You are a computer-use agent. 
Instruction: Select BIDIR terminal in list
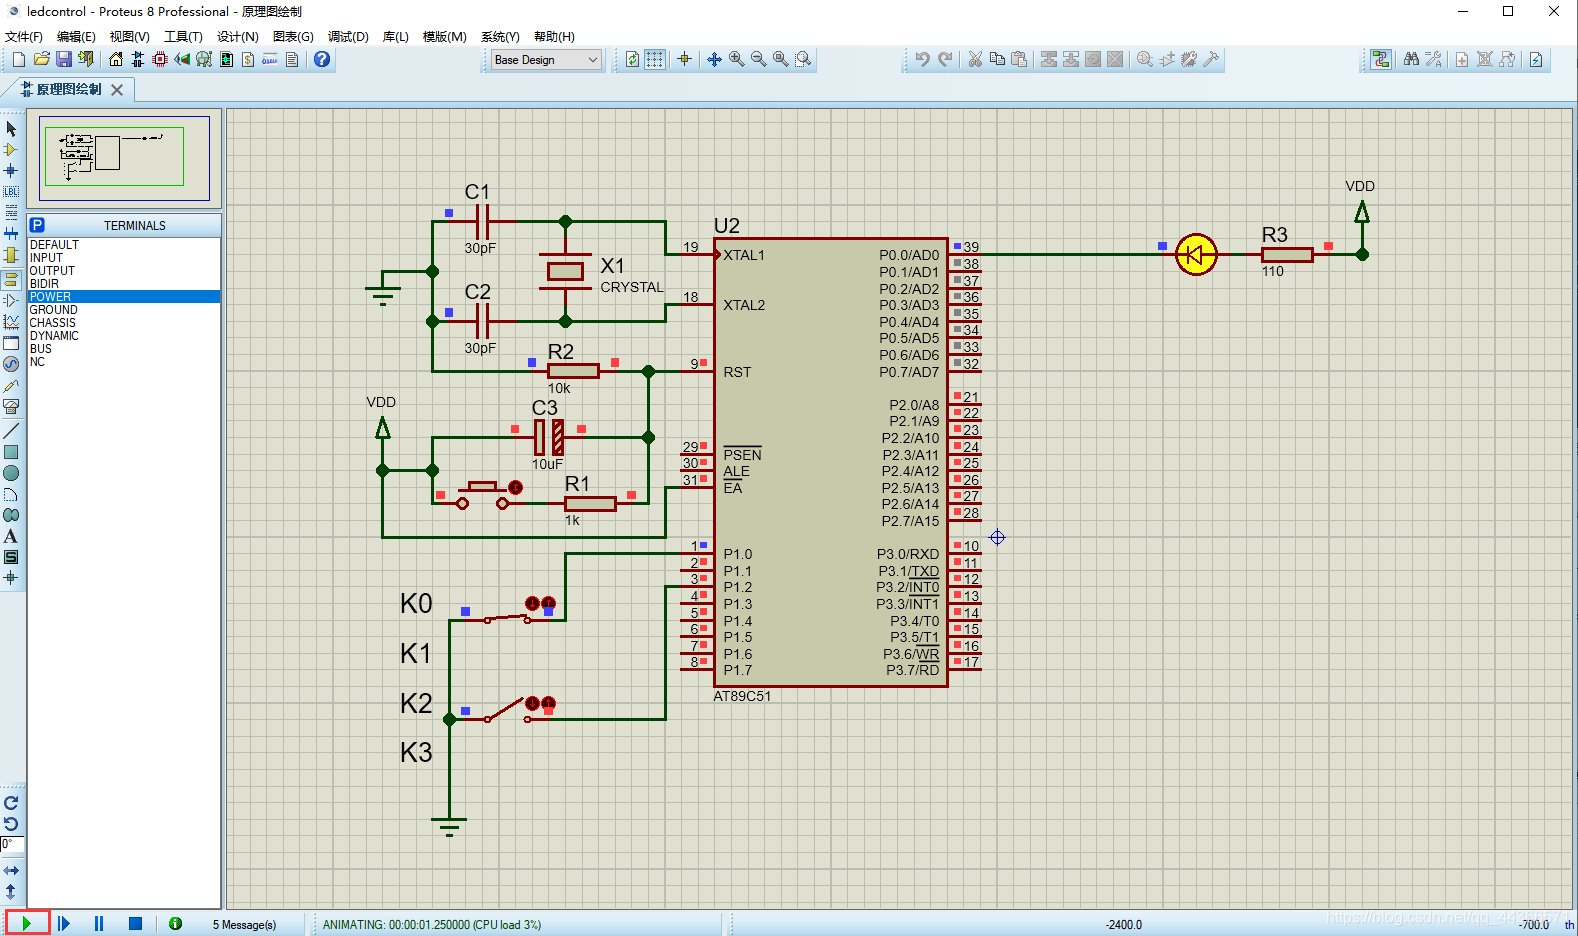124,284
